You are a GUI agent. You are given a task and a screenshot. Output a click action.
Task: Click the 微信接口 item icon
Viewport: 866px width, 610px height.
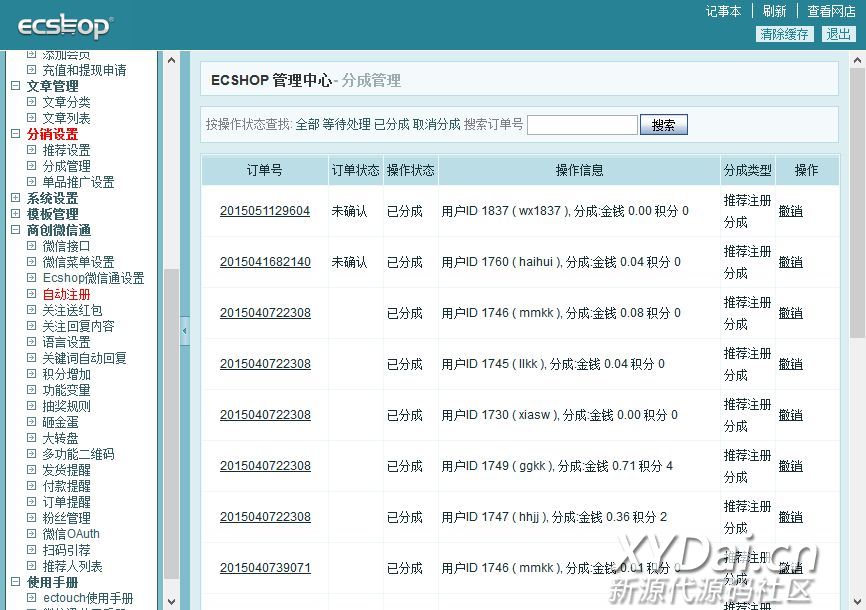[x=31, y=245]
